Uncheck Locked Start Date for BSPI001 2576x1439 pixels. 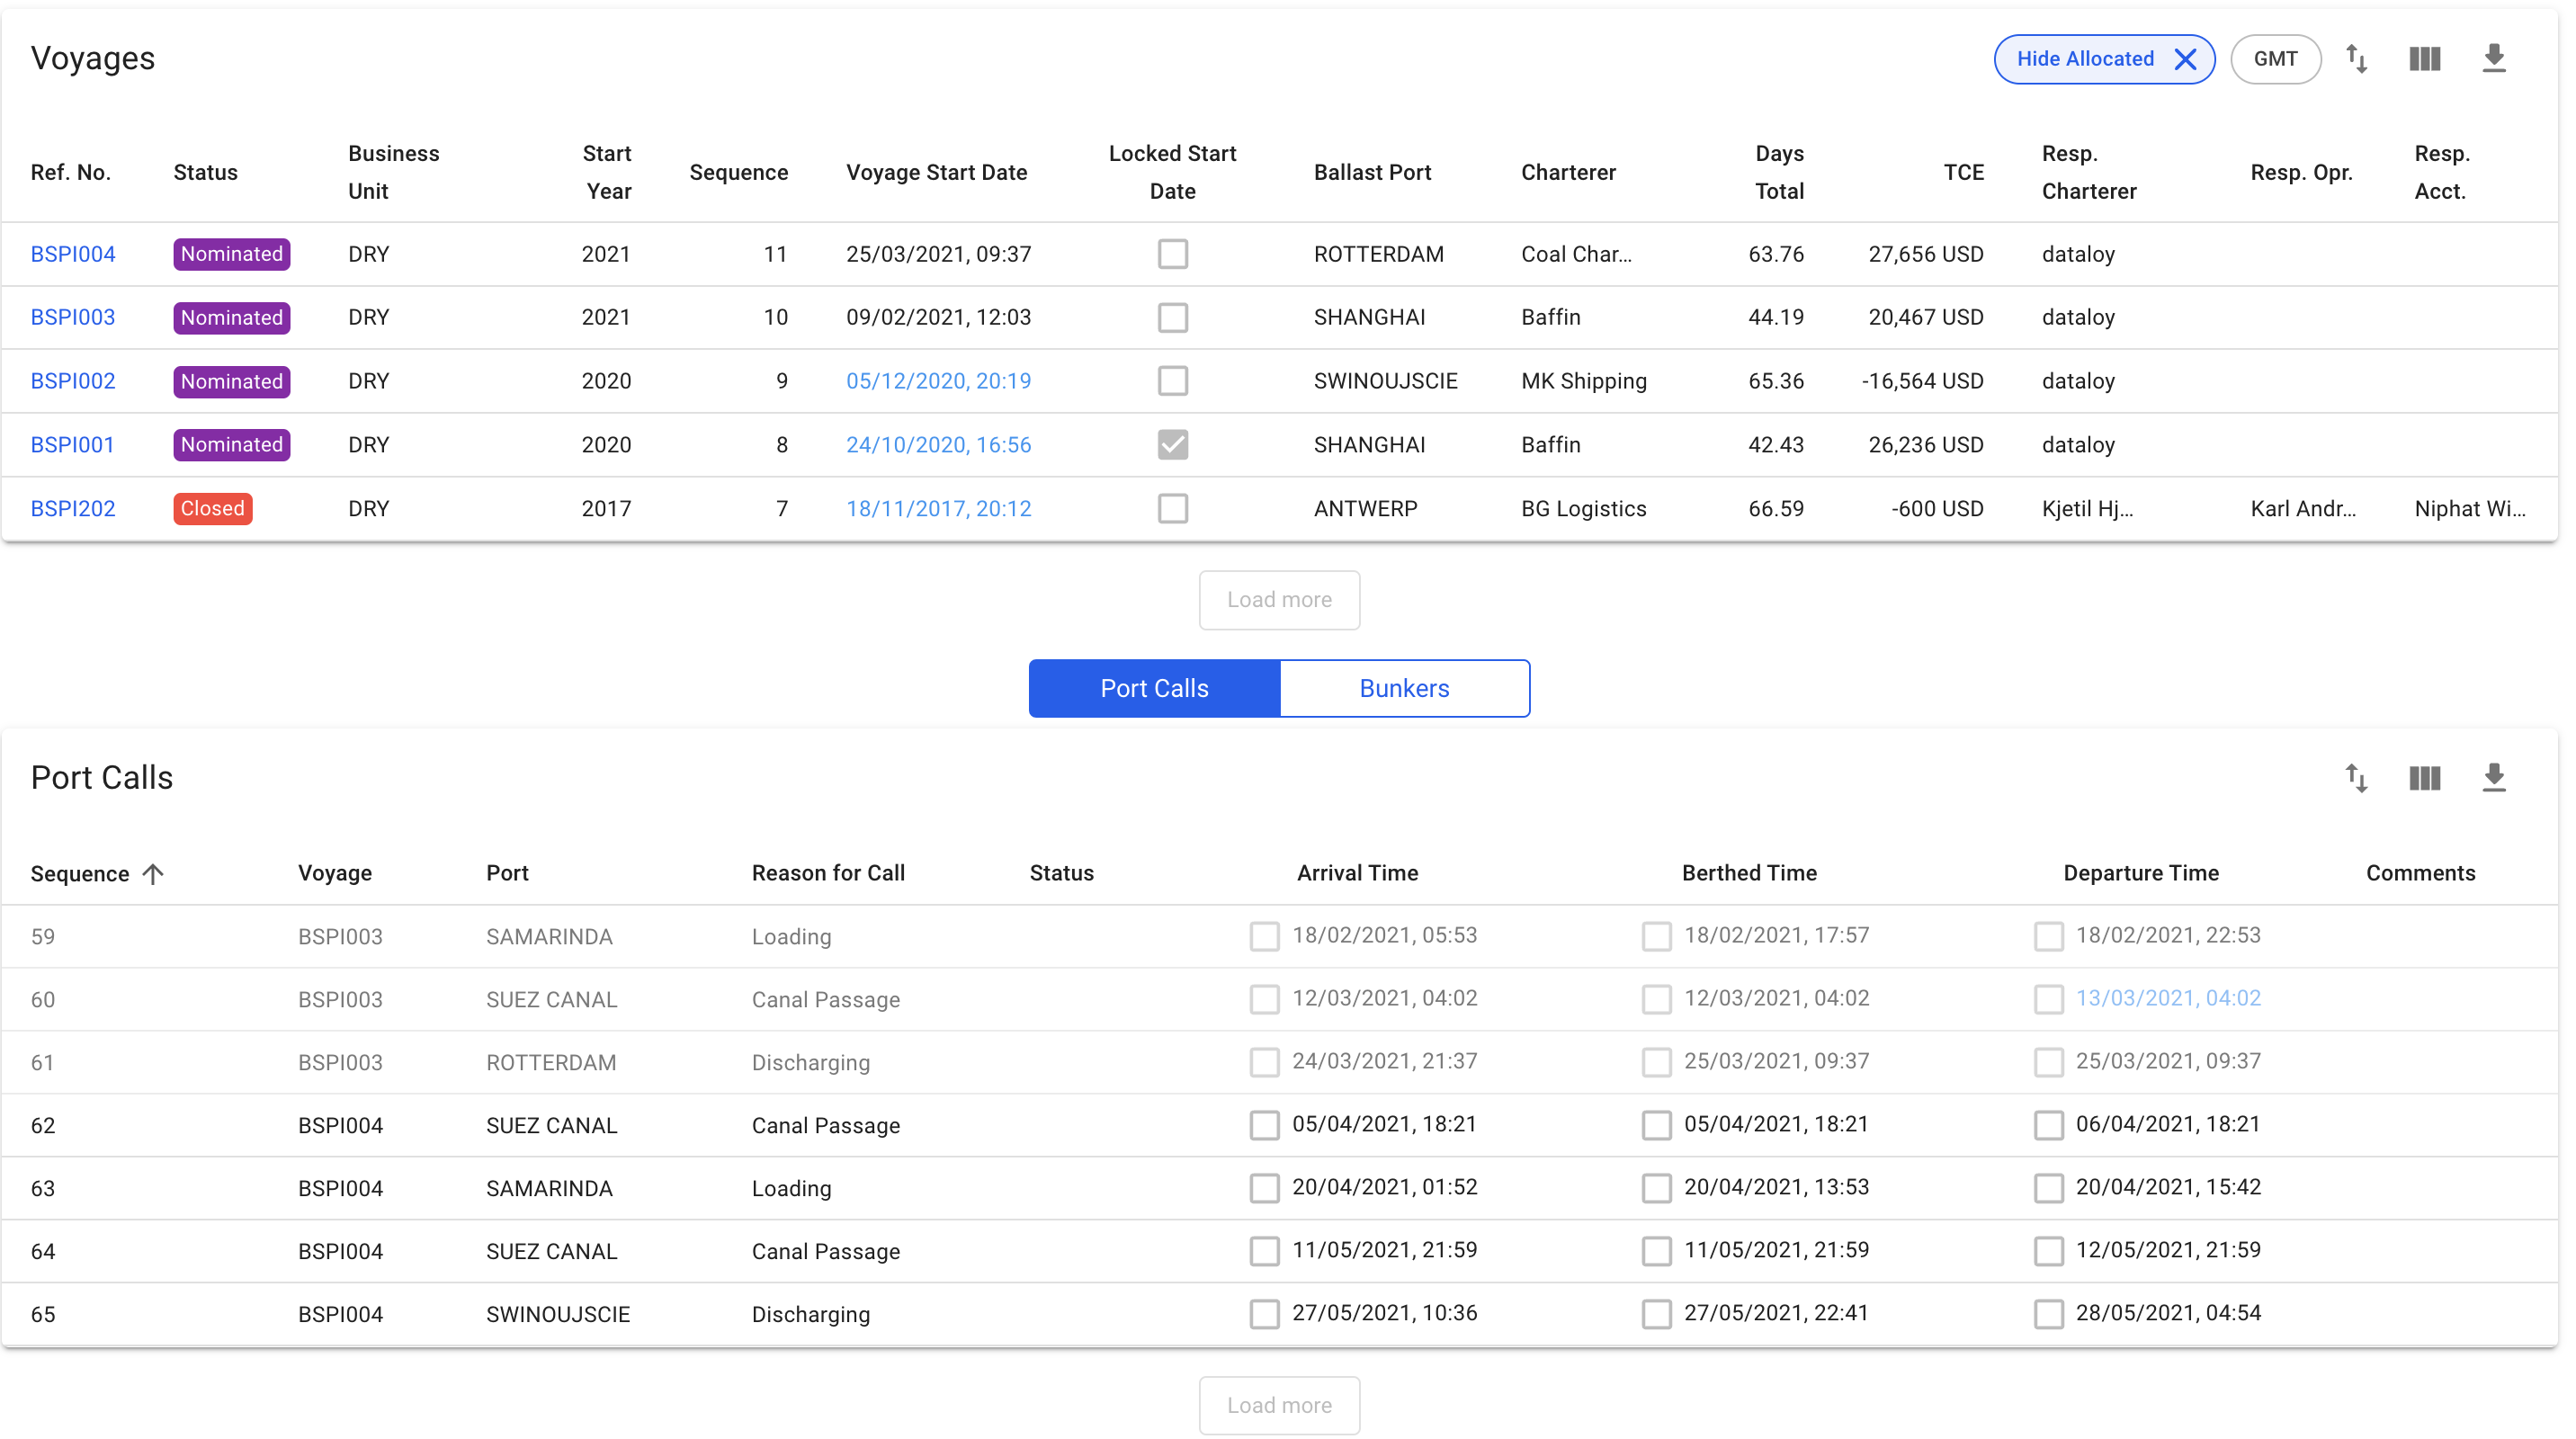click(x=1173, y=445)
